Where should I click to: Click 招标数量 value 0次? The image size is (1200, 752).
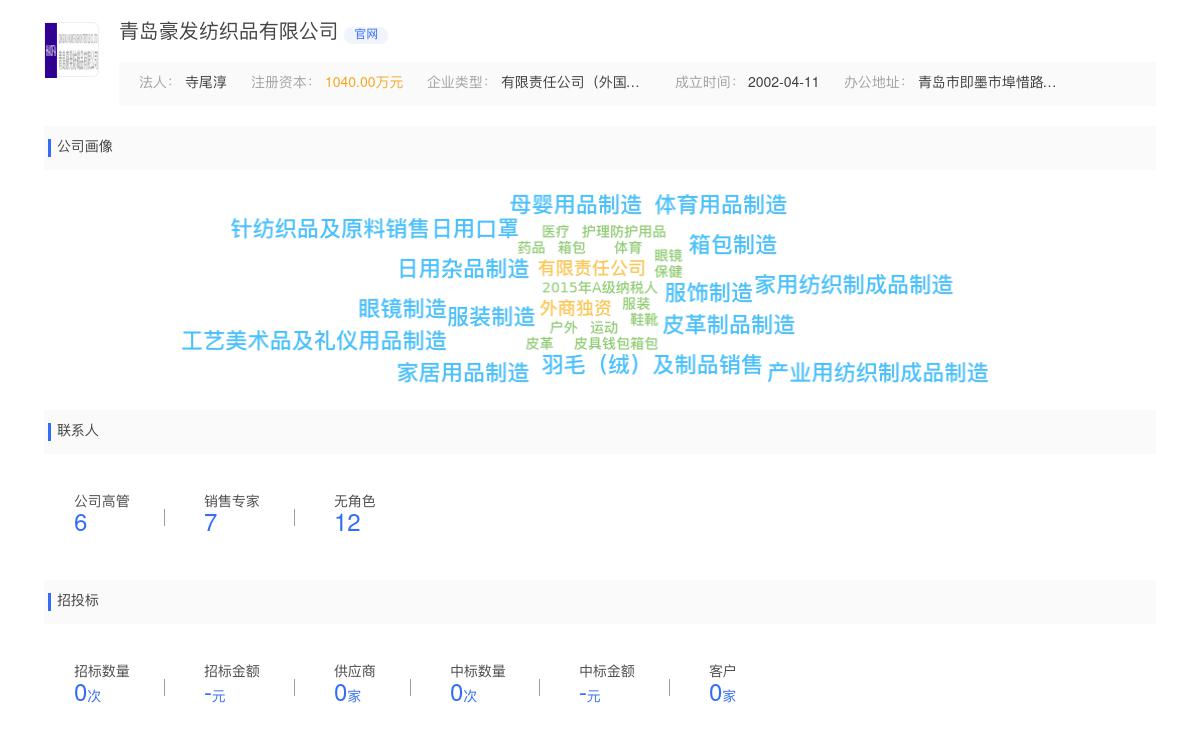(x=88, y=694)
